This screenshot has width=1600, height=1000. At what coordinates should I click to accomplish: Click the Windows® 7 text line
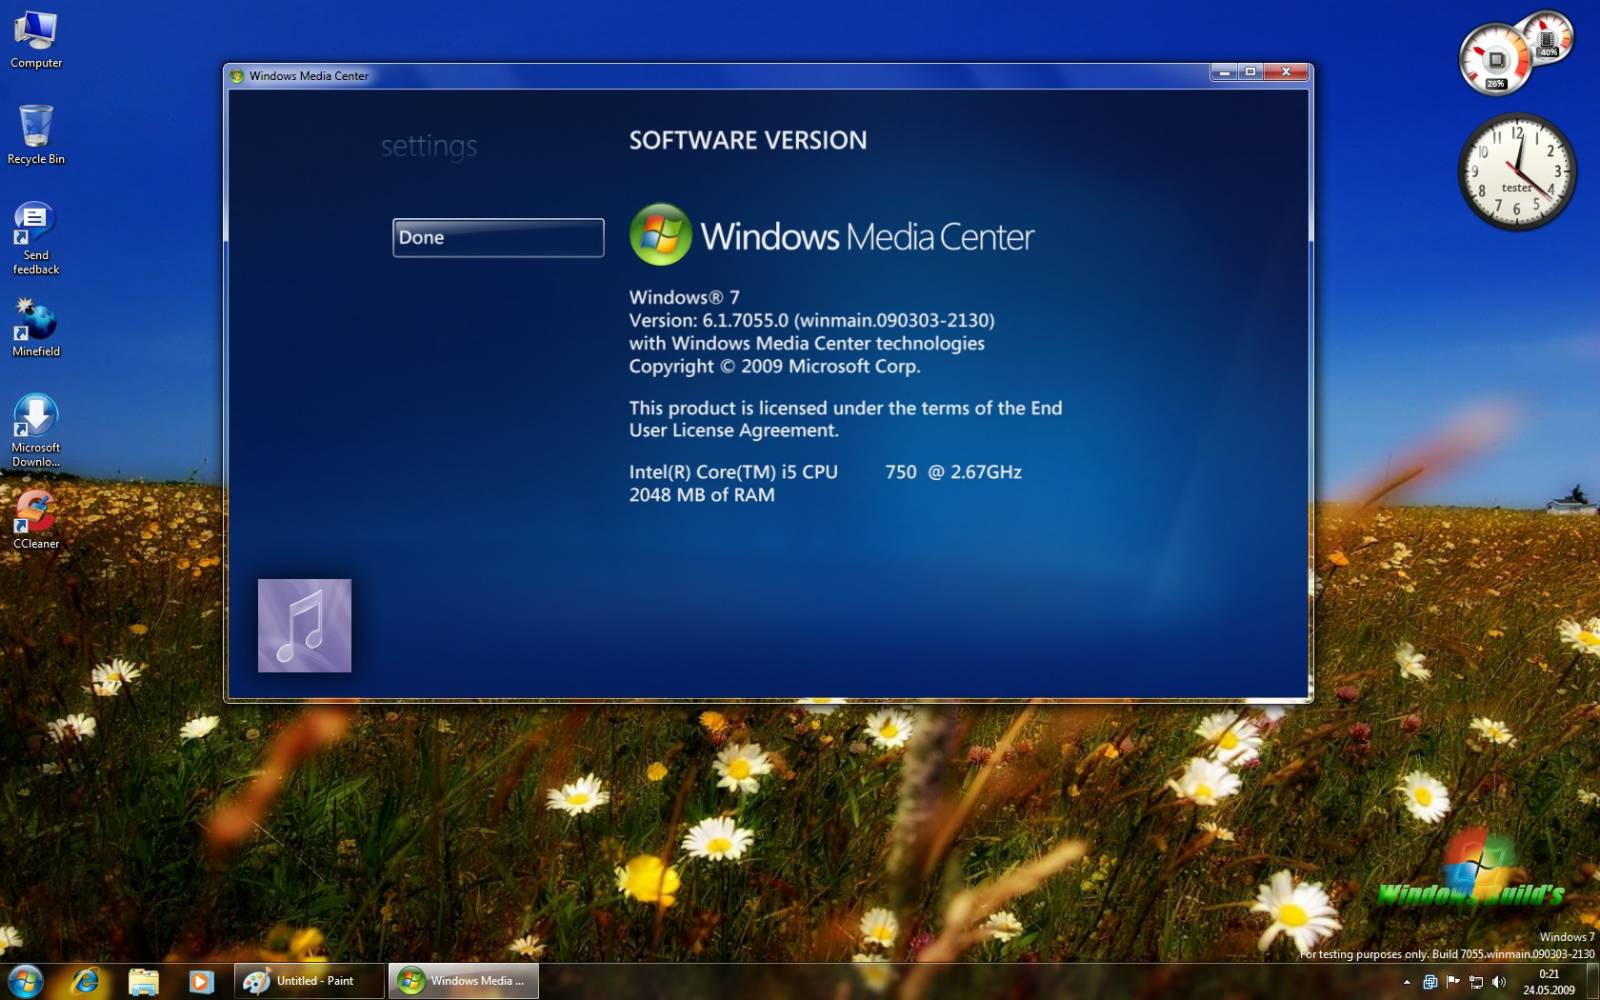684,297
